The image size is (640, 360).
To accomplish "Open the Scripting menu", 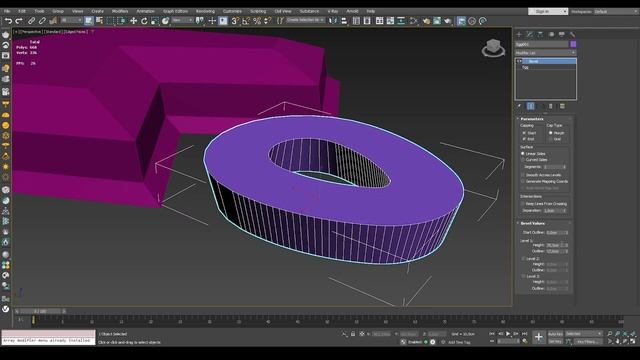I will coord(258,11).
